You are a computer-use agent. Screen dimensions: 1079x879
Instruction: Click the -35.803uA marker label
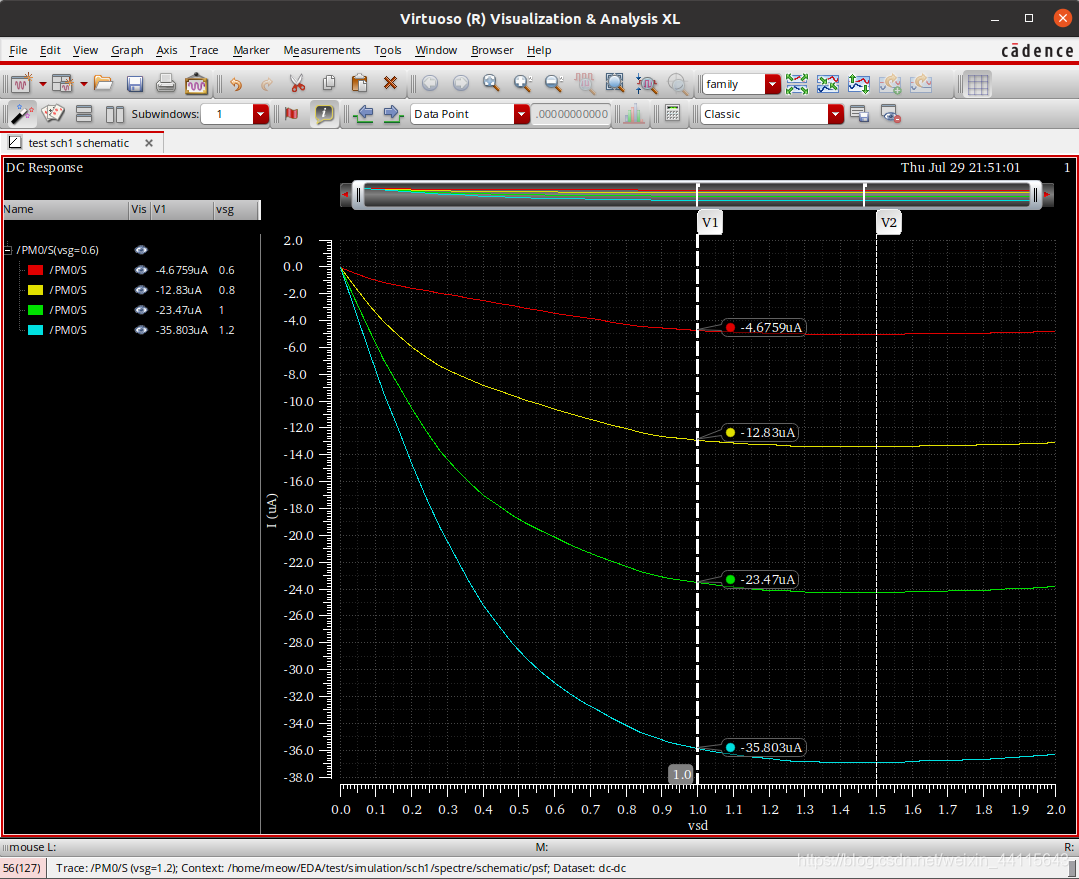coord(764,748)
